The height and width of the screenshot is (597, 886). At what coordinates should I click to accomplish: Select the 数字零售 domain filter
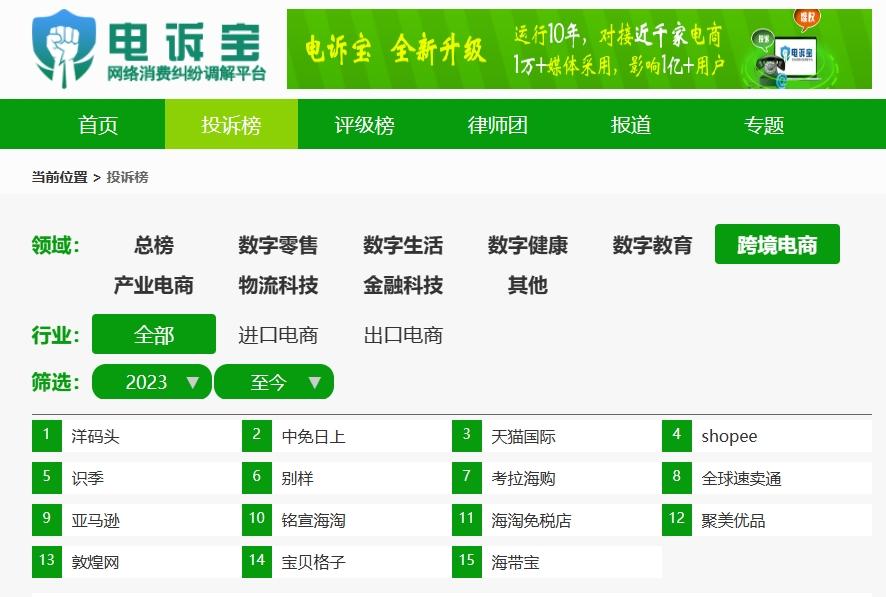(278, 245)
